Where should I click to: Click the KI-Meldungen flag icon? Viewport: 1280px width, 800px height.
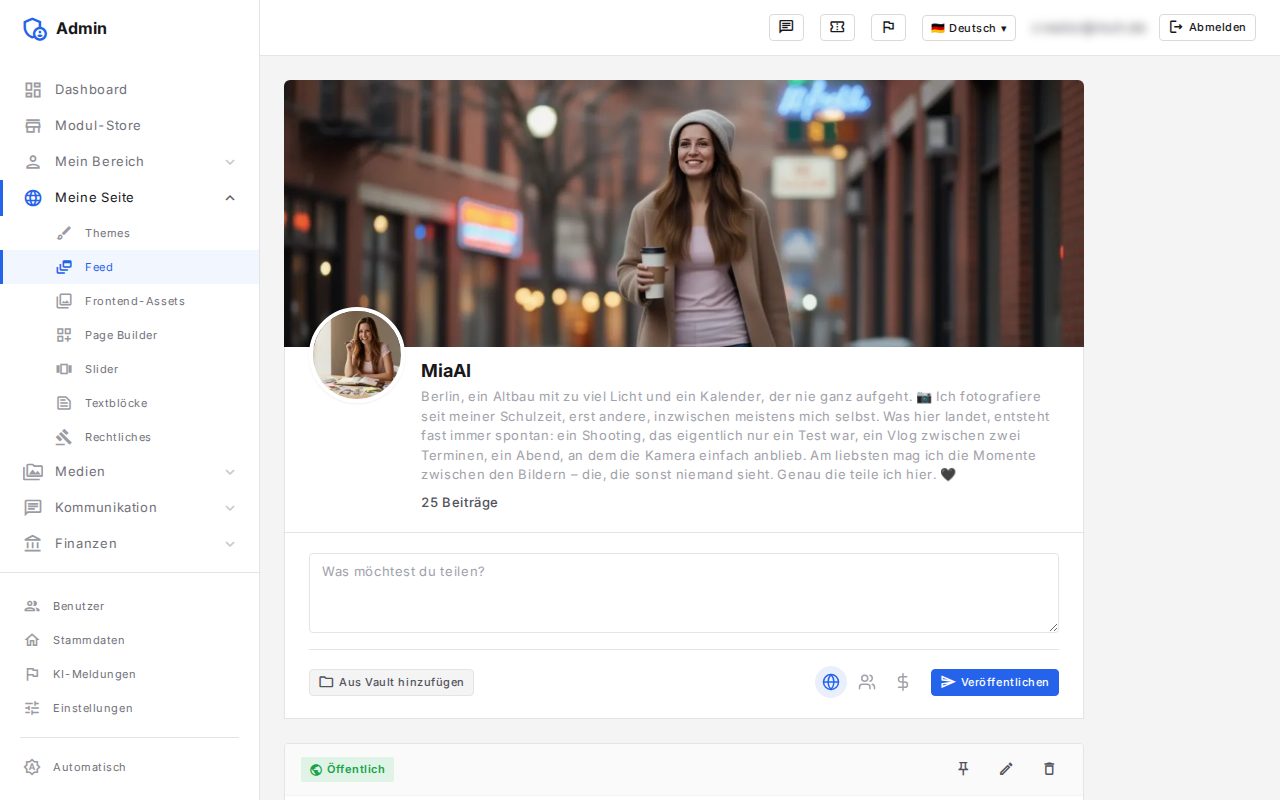32,674
